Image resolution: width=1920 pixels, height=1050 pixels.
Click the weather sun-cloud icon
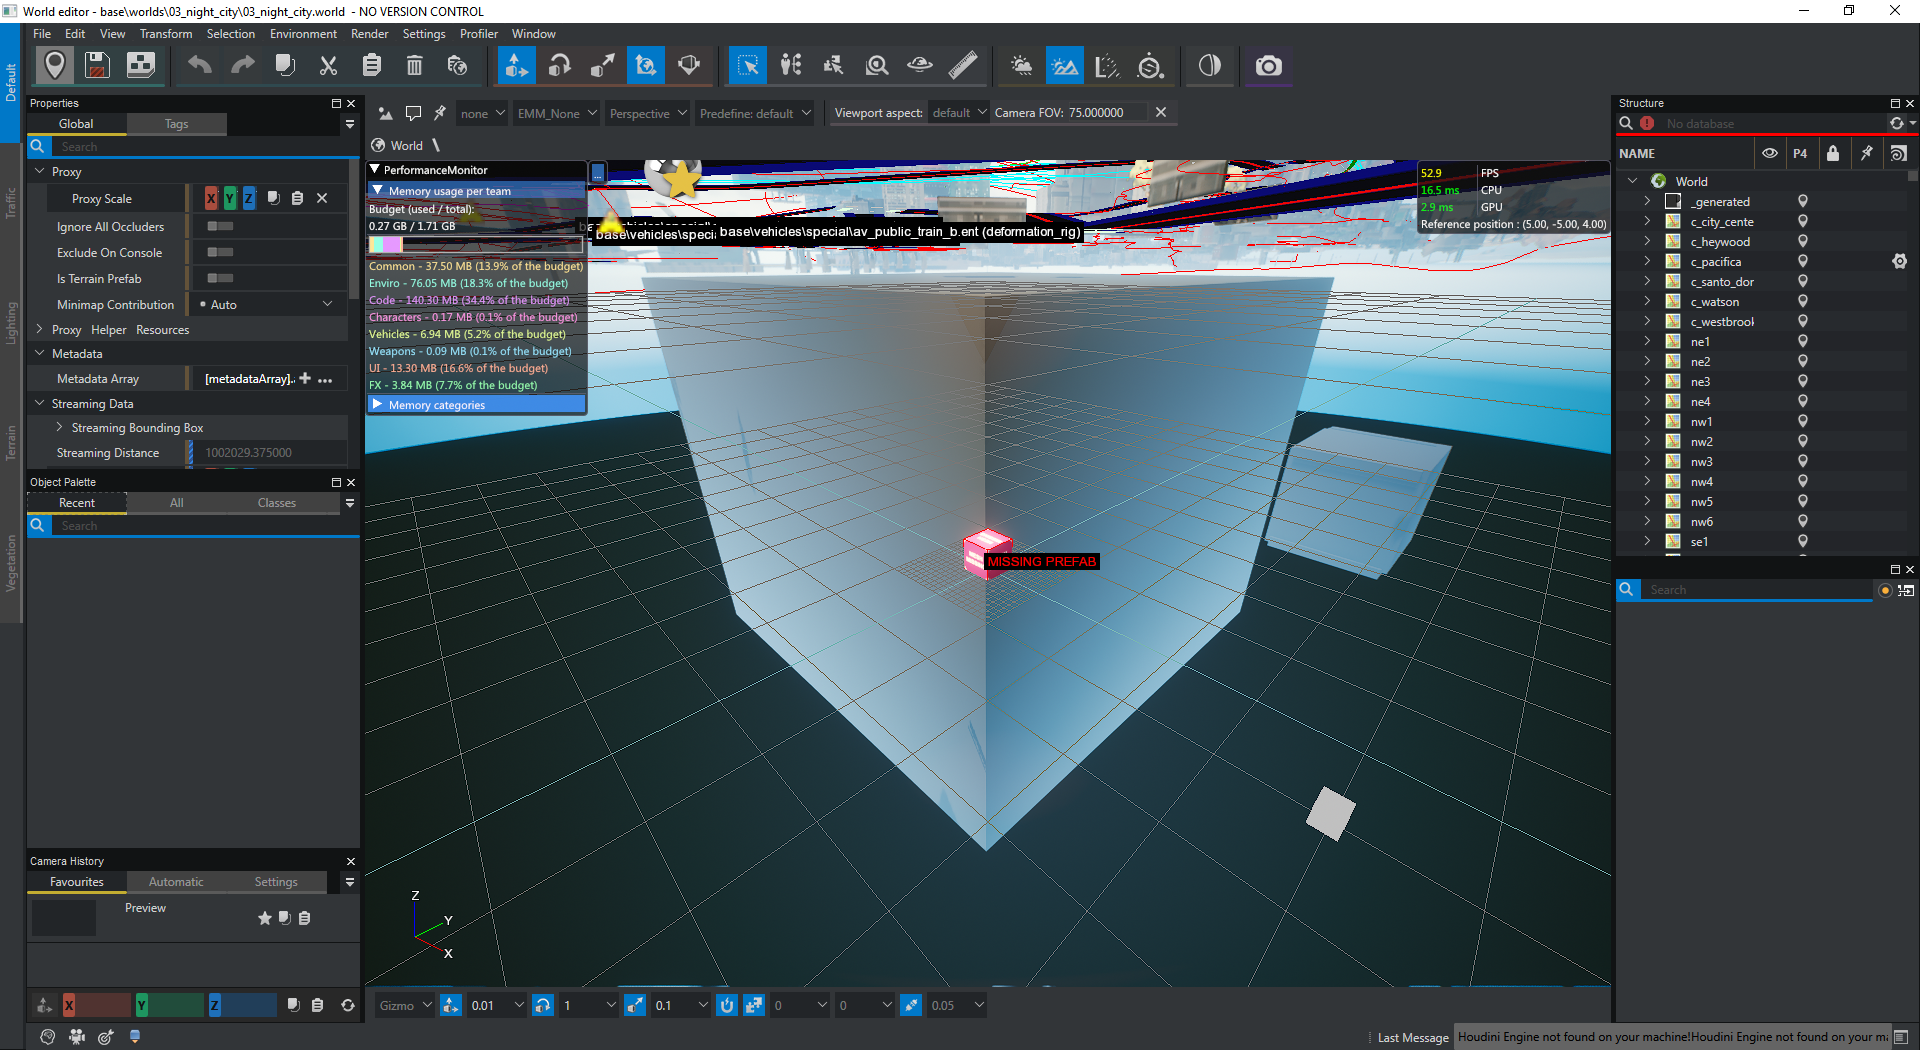click(1021, 66)
